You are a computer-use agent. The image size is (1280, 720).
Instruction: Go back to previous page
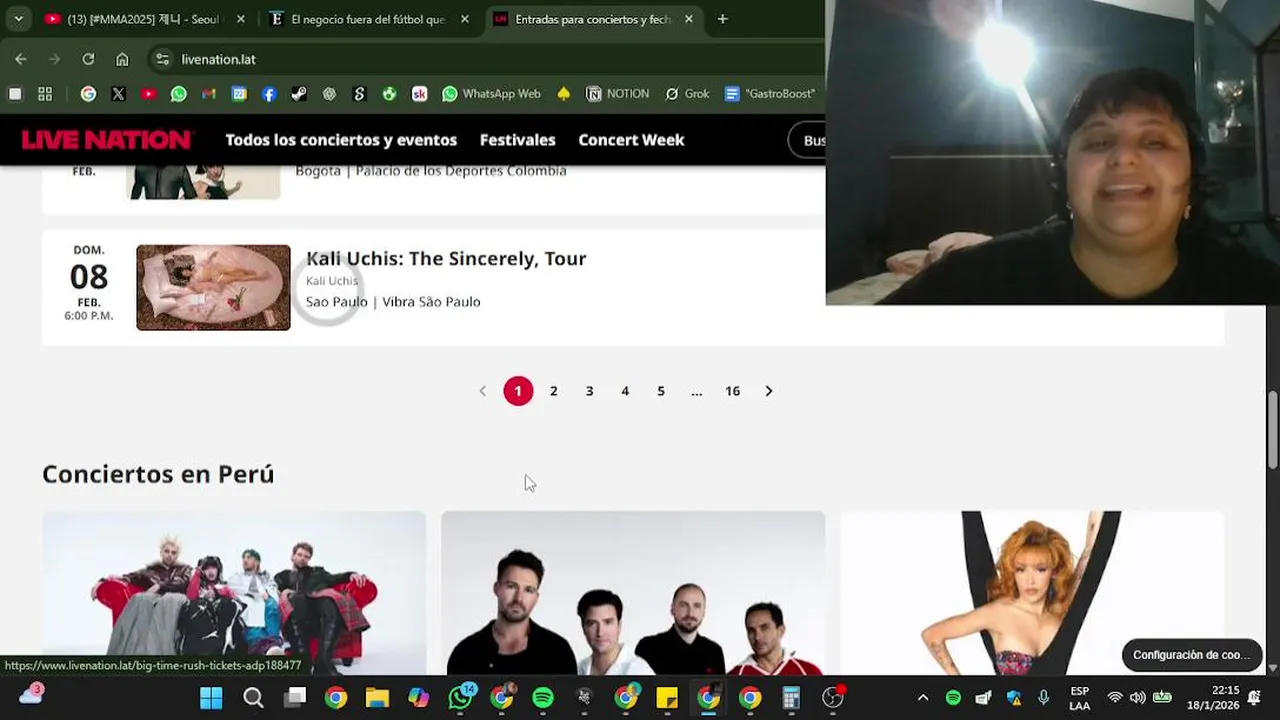[21, 59]
